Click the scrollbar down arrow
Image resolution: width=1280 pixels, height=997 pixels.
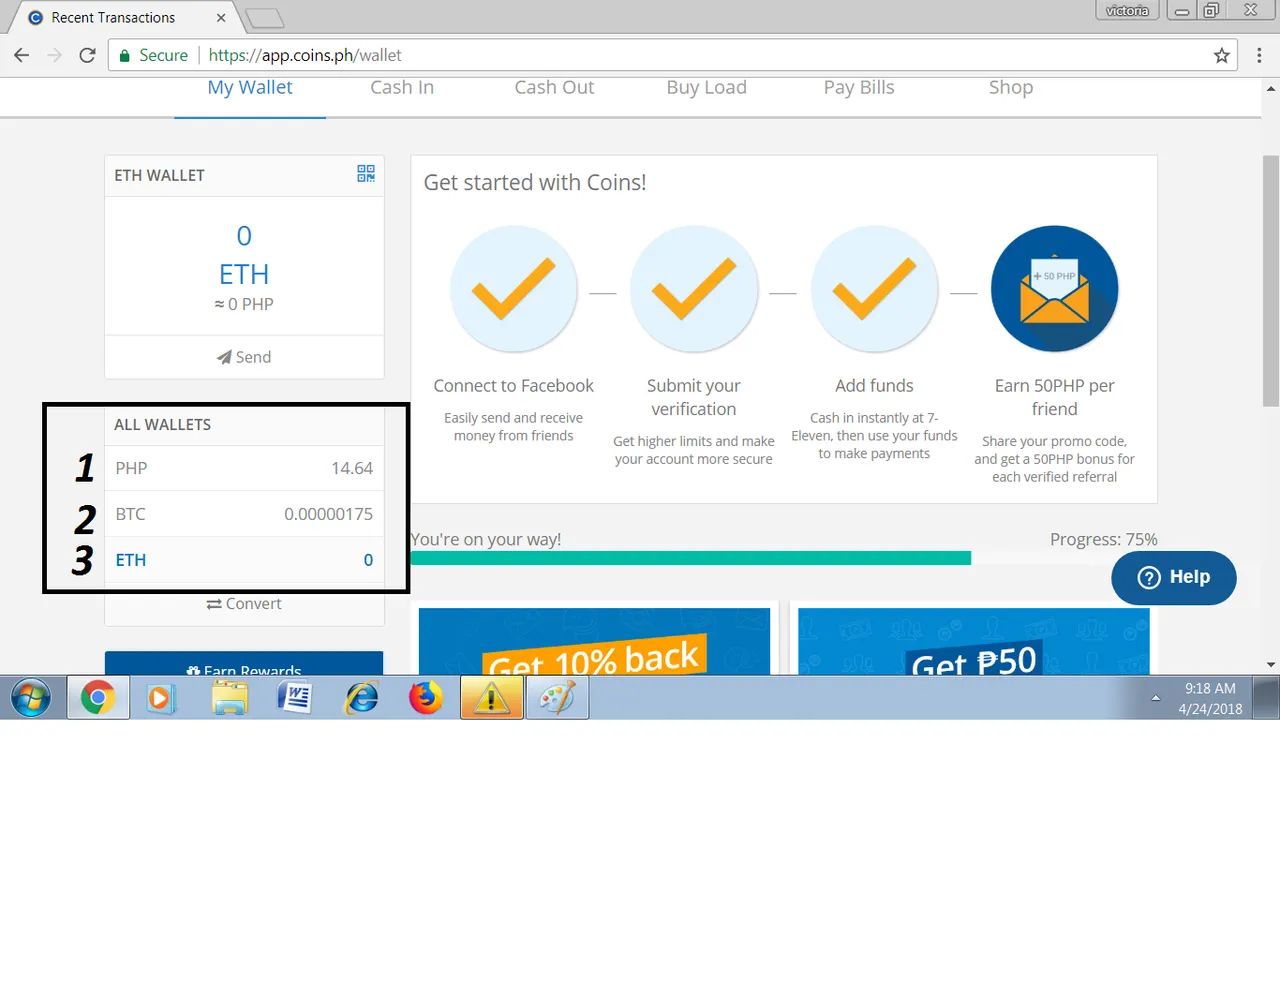coord(1271,665)
